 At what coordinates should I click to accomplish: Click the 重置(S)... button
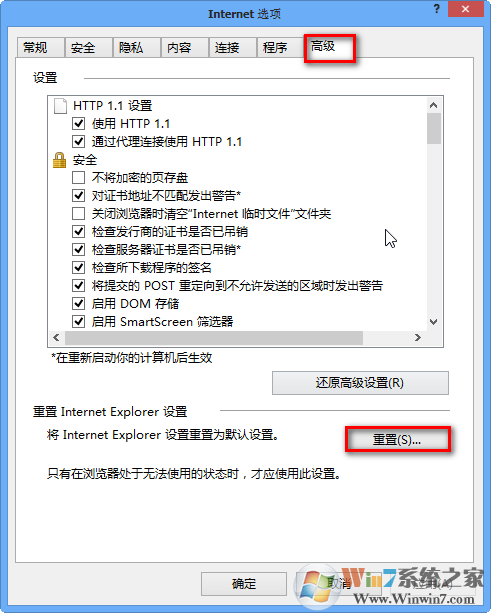[x=397, y=440]
